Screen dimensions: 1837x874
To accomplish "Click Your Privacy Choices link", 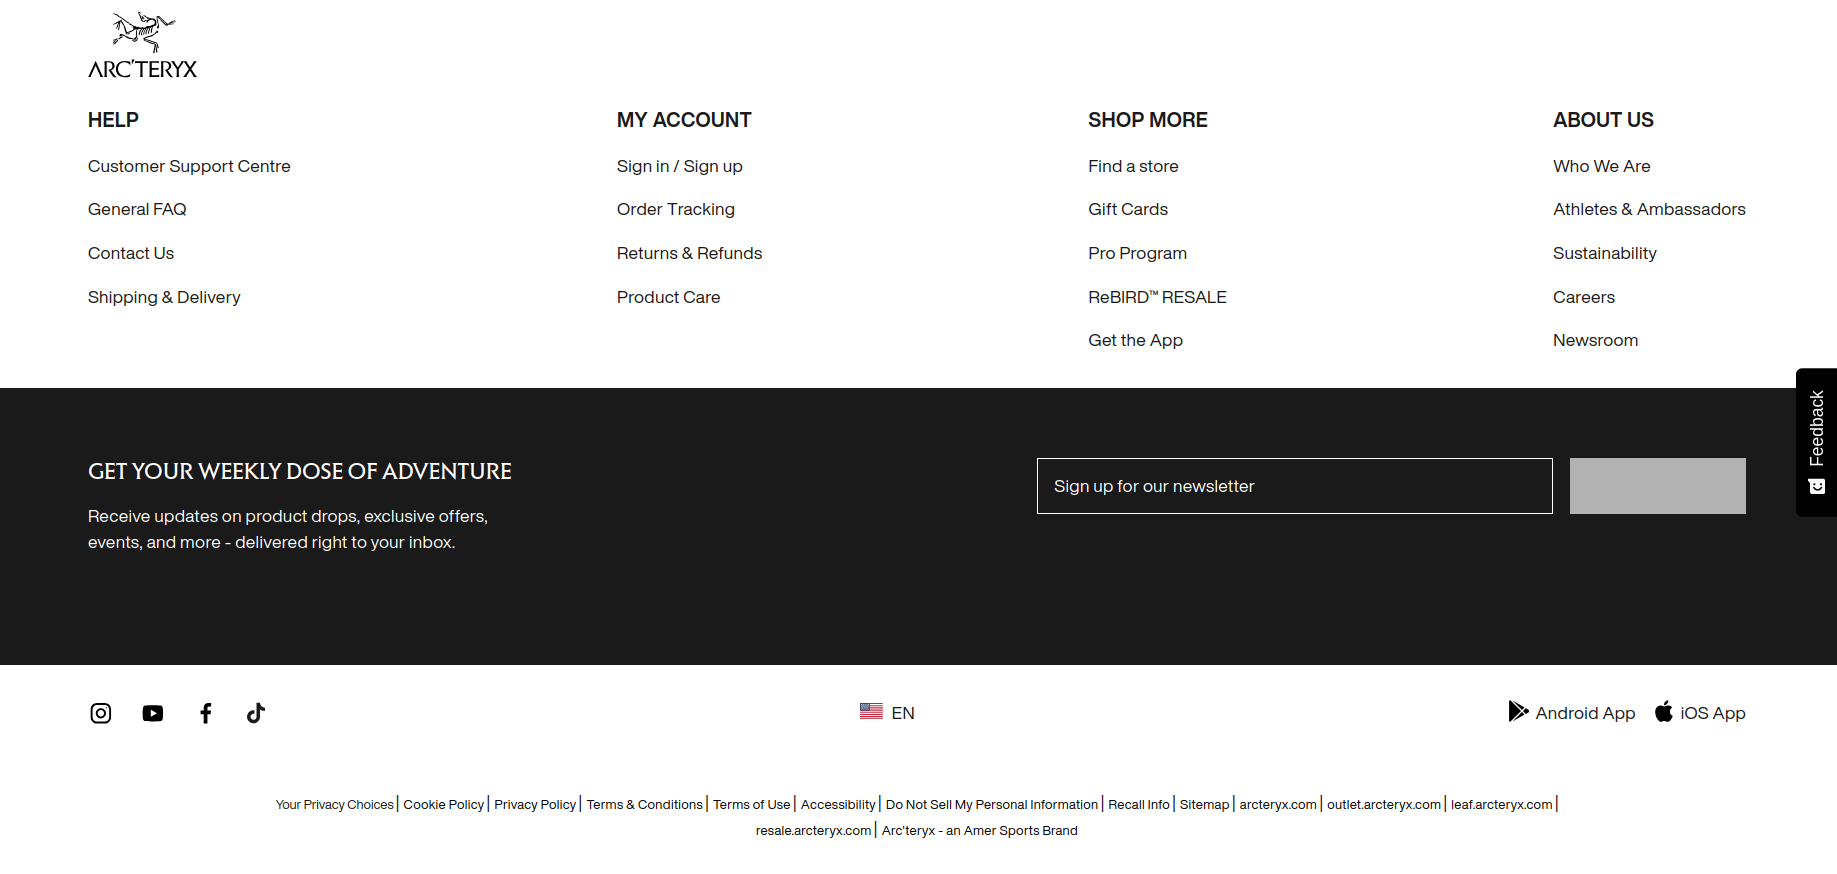I will [334, 805].
